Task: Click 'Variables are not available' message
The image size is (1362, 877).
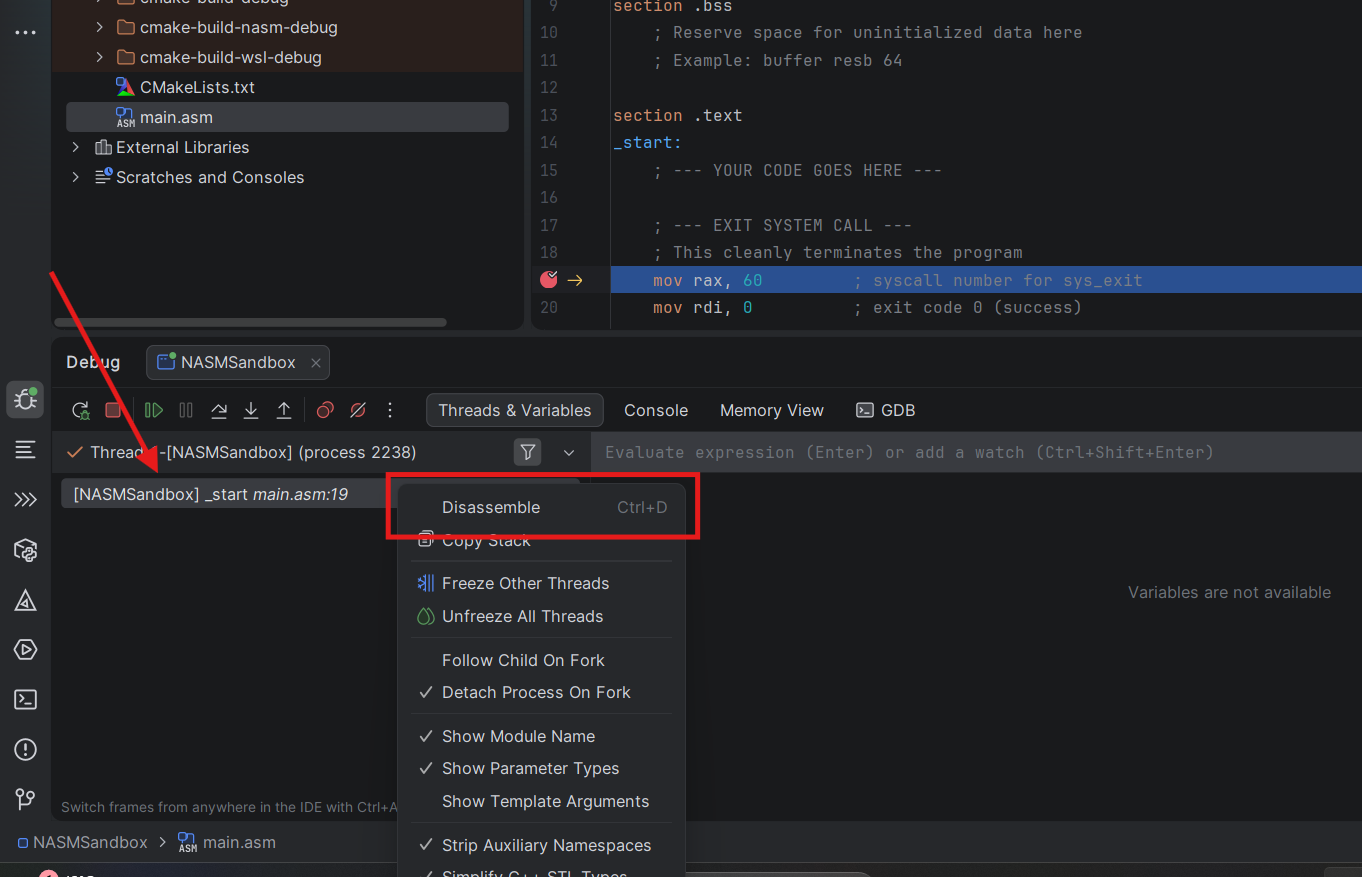Action: 1229,592
